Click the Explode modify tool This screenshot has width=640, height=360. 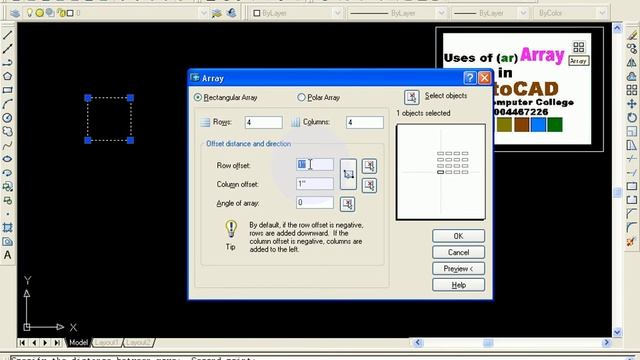click(632, 242)
